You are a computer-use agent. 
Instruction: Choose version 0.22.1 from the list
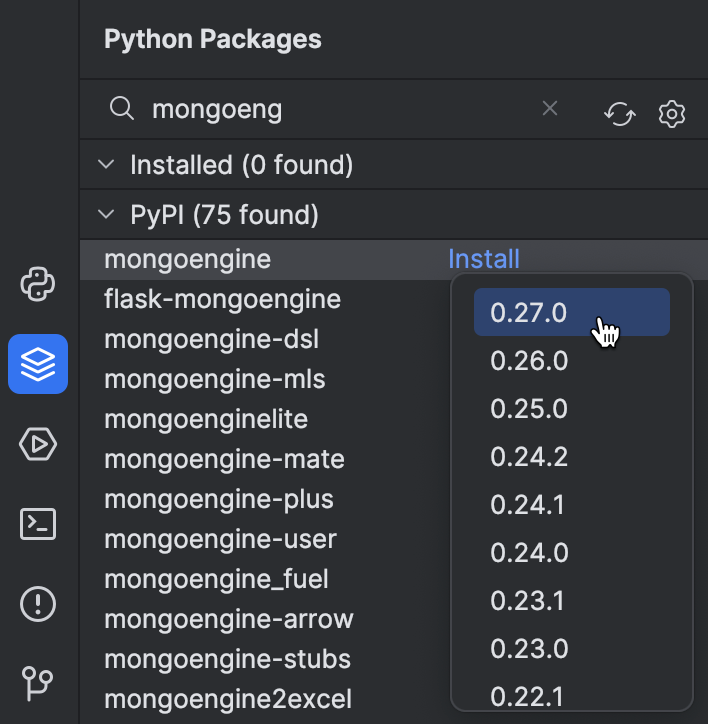tap(572, 695)
